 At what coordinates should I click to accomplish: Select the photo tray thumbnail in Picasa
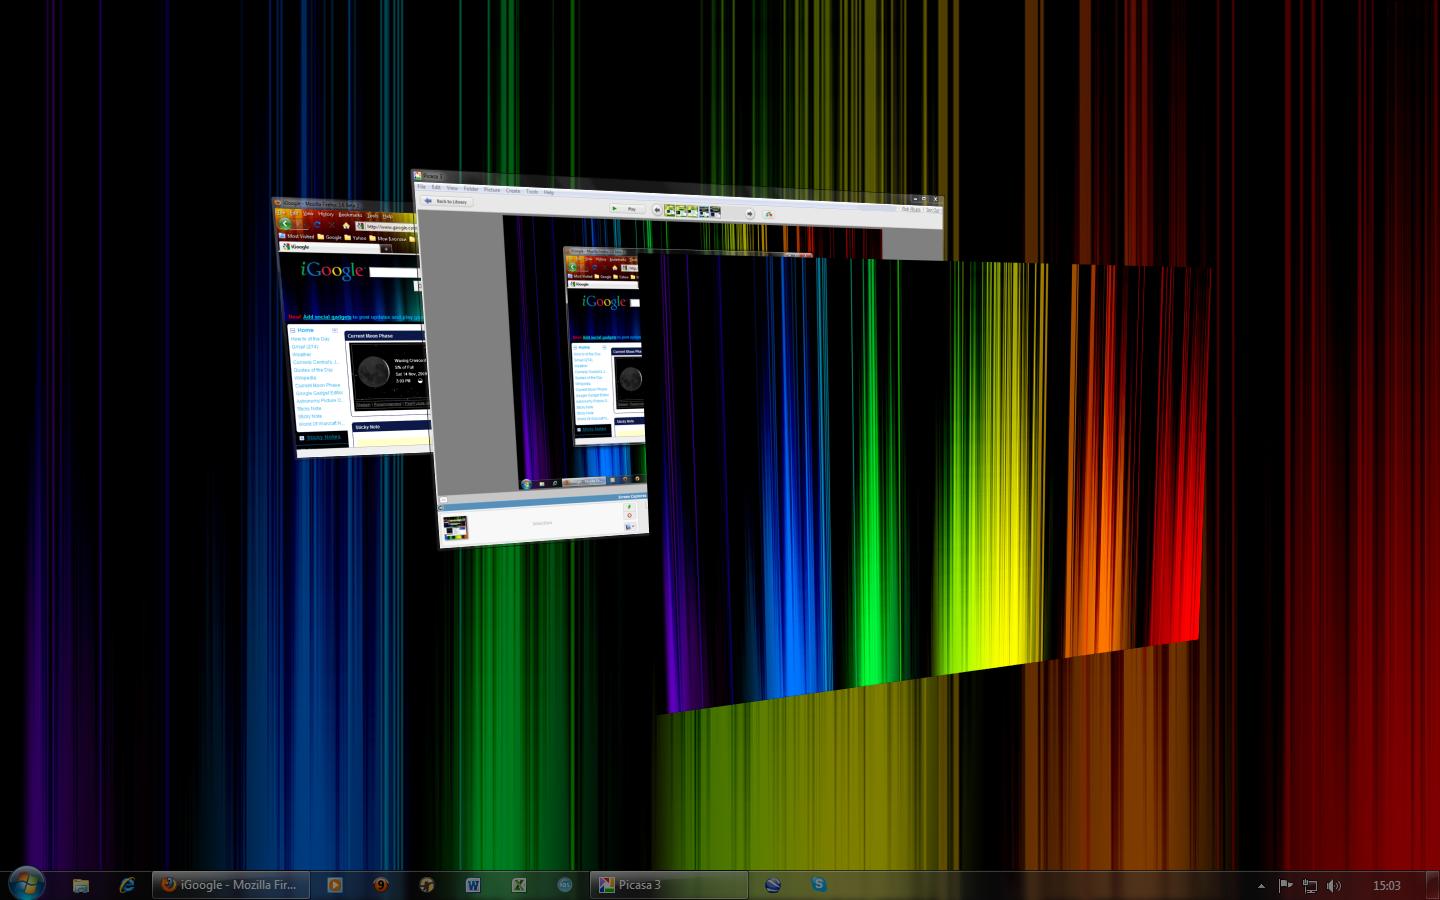coord(455,529)
